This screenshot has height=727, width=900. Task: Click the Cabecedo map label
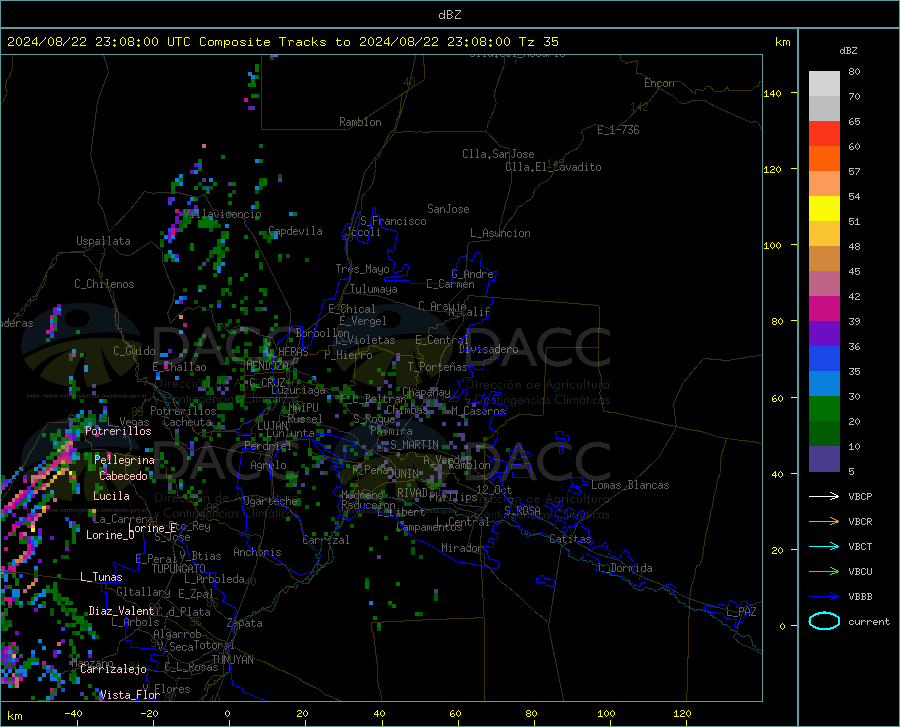point(123,476)
